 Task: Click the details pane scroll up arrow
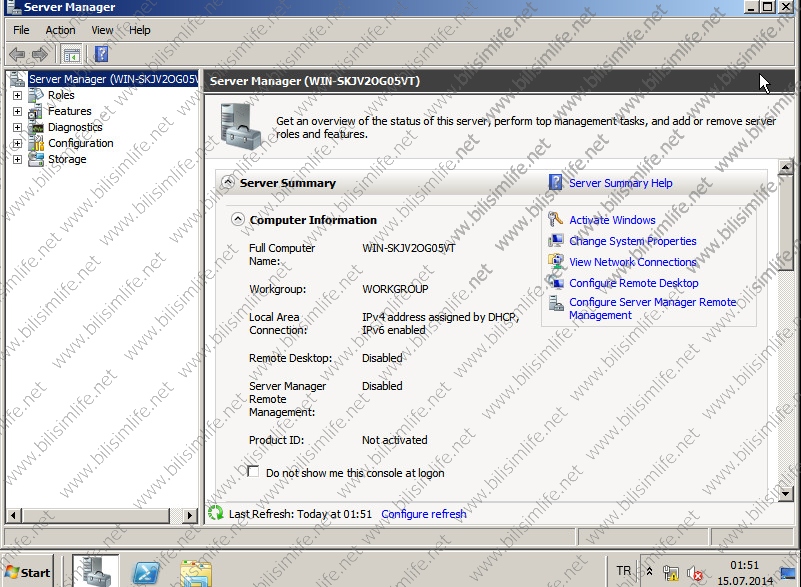click(786, 167)
